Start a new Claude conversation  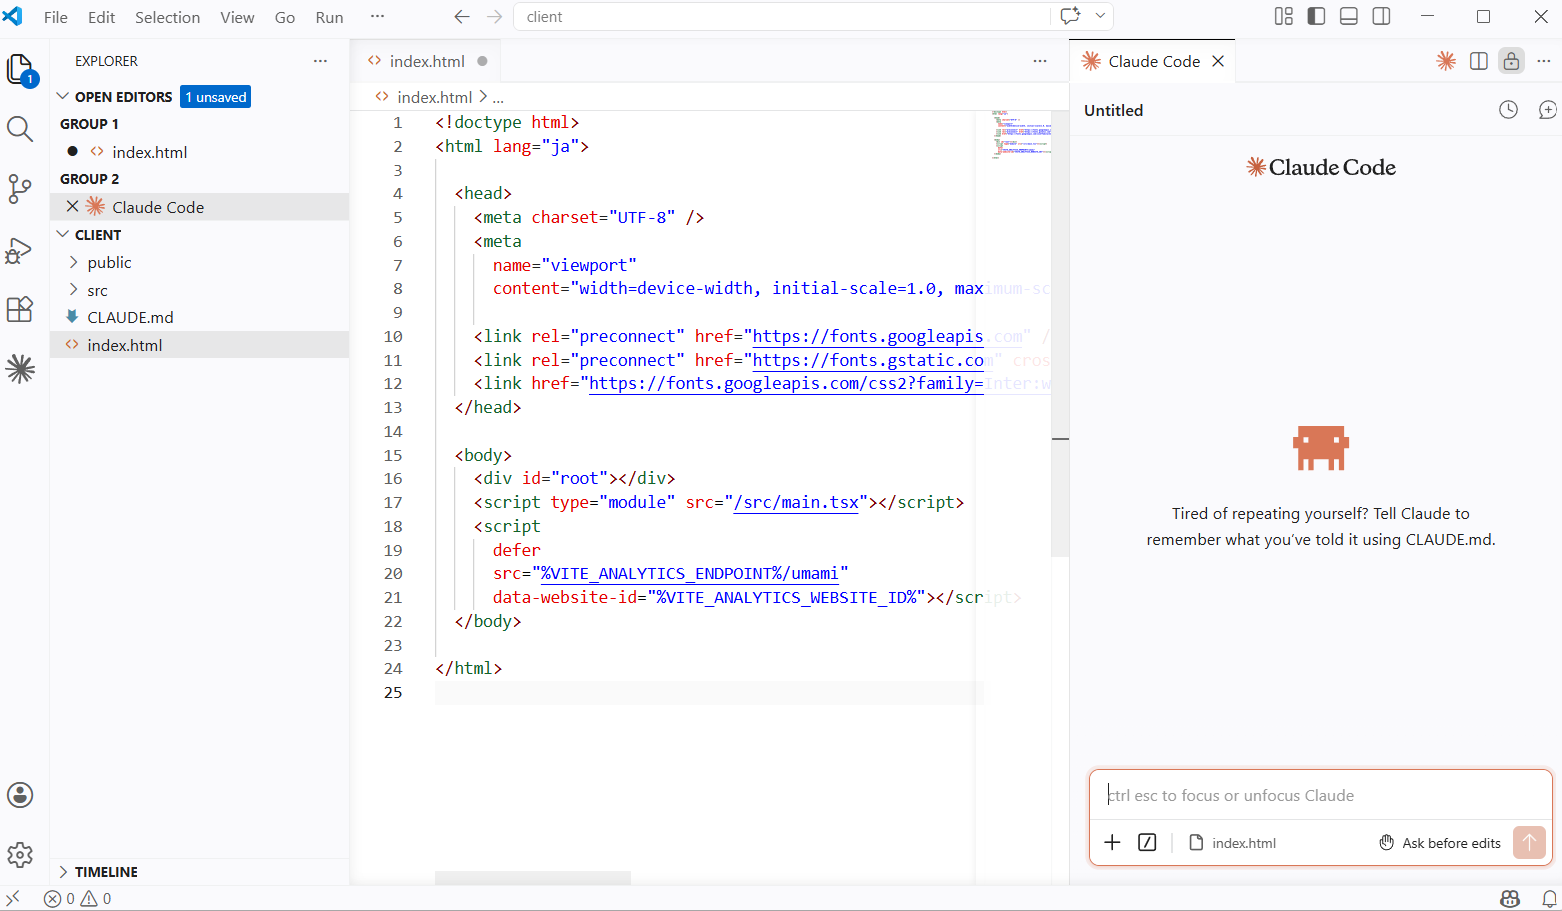click(x=1548, y=110)
